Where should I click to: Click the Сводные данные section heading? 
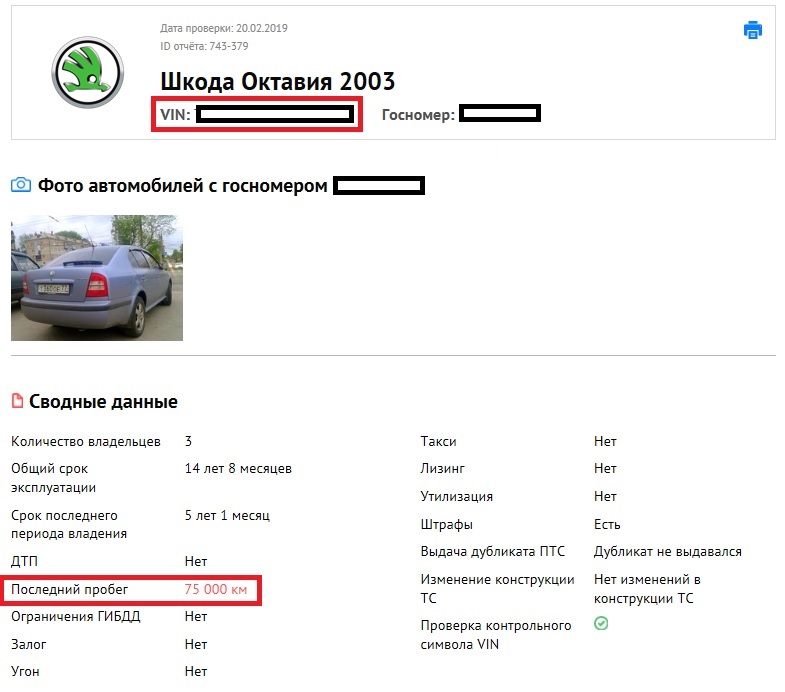point(103,402)
